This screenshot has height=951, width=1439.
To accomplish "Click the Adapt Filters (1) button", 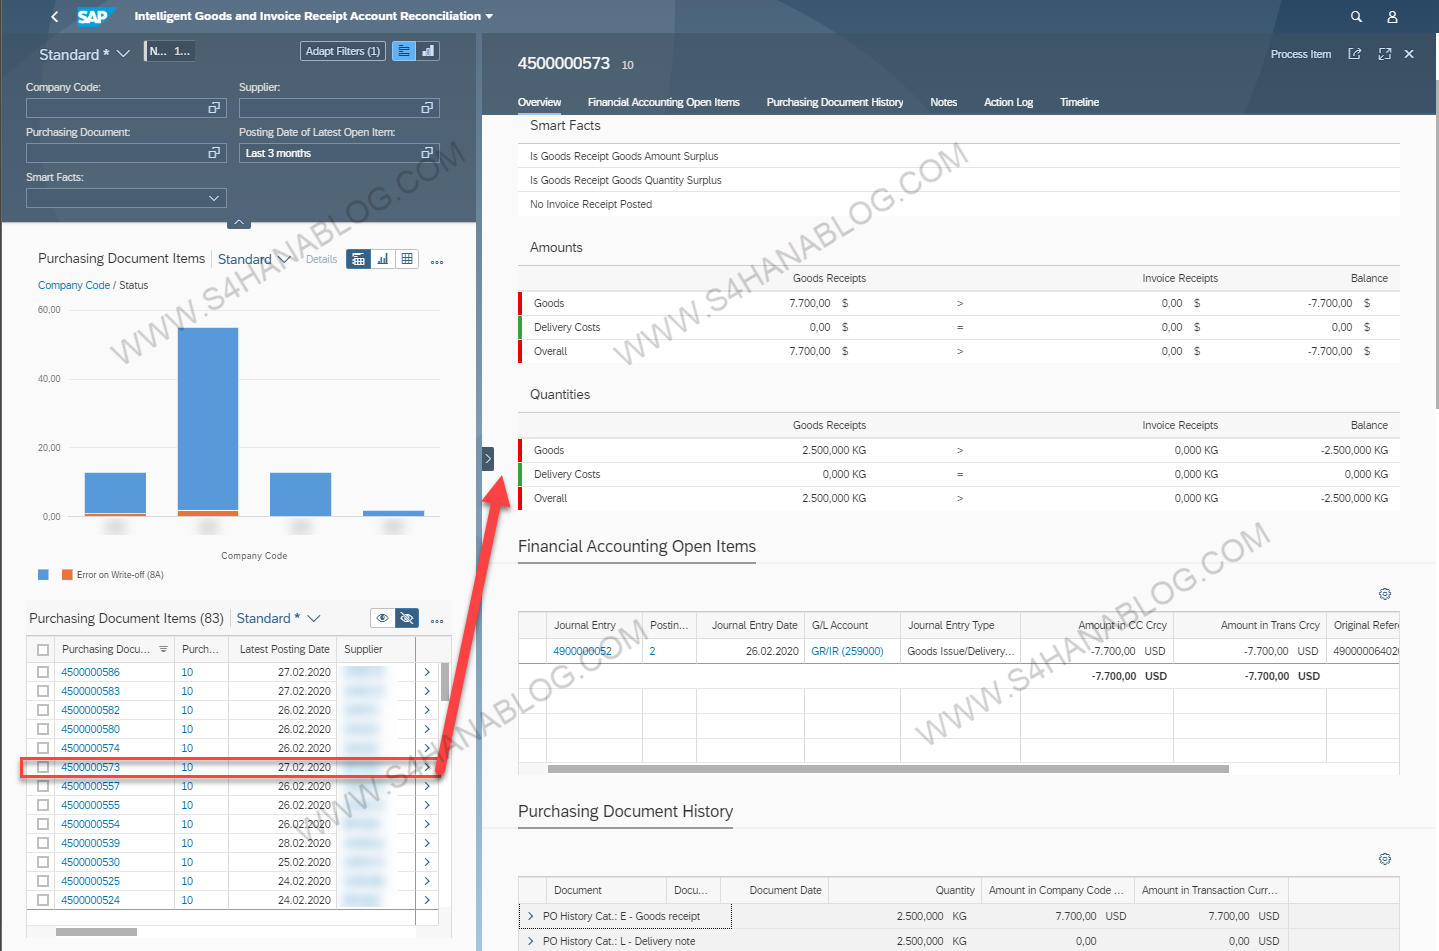I will point(342,51).
